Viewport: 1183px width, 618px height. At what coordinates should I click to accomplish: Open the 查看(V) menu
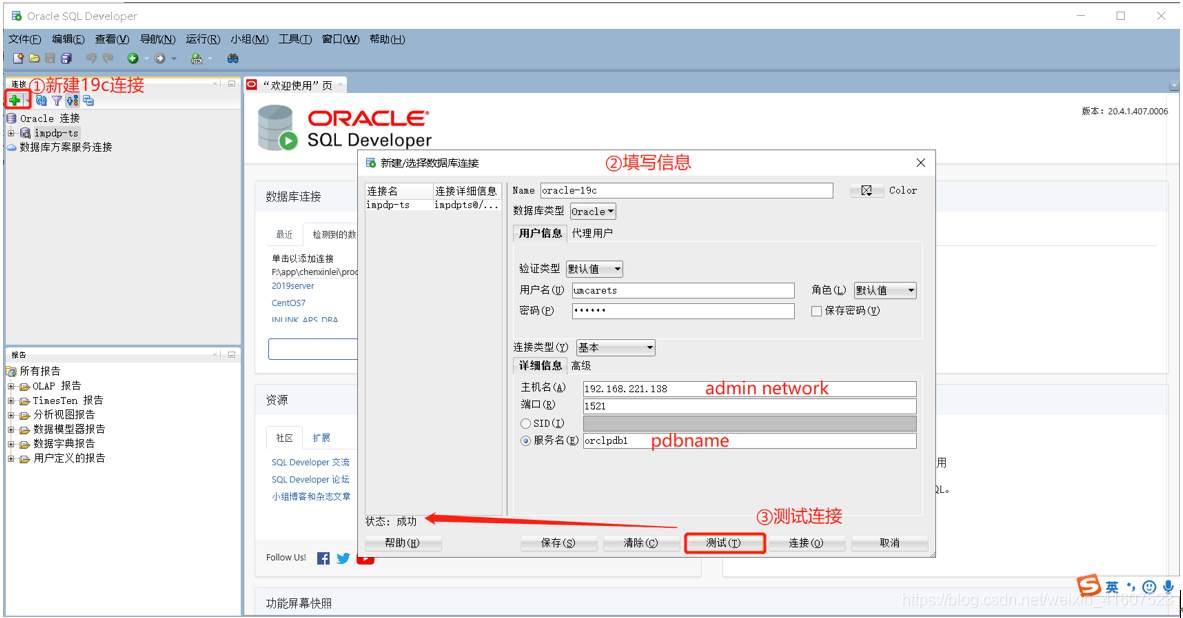(112, 39)
